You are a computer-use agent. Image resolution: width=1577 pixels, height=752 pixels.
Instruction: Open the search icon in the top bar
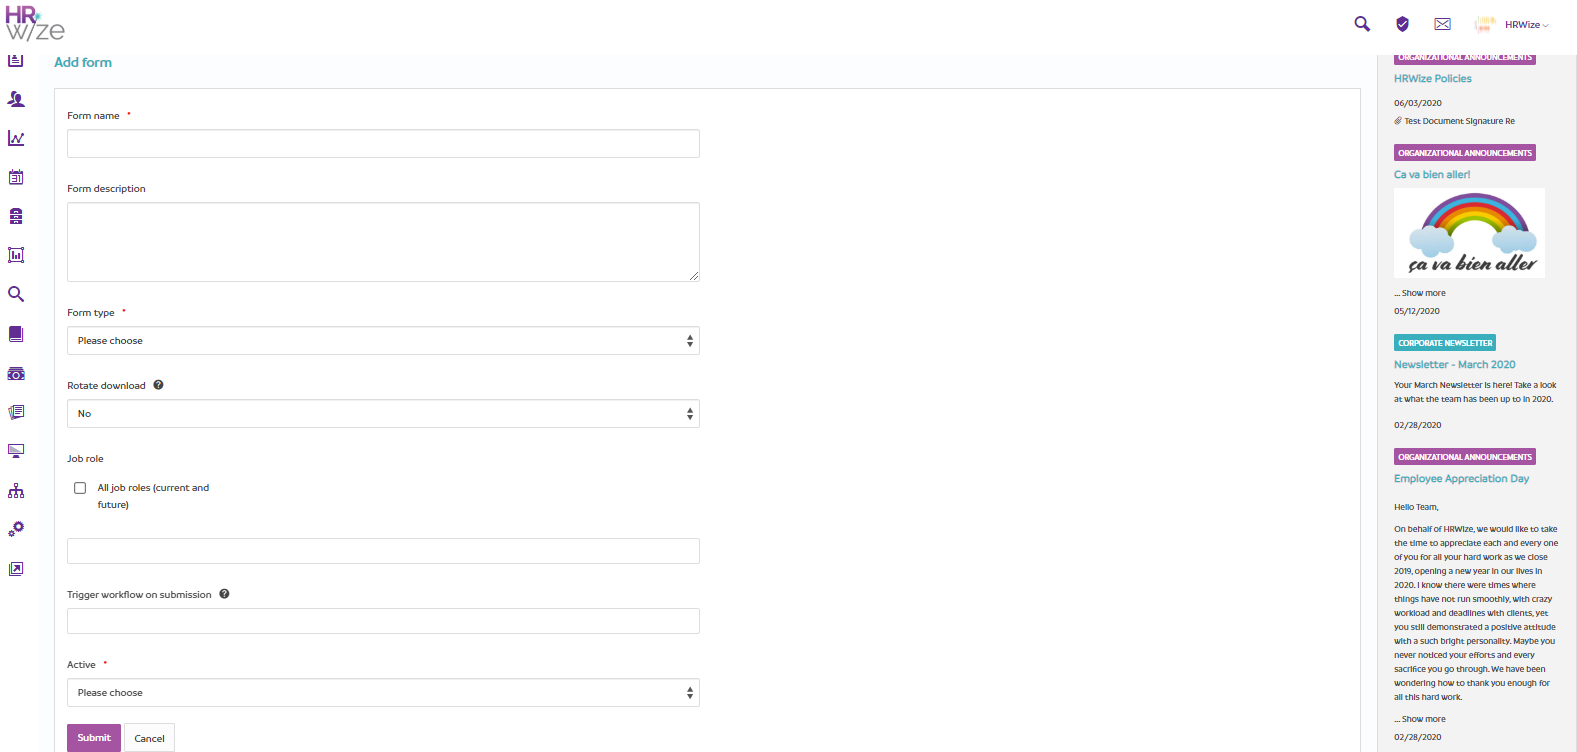coord(1361,22)
